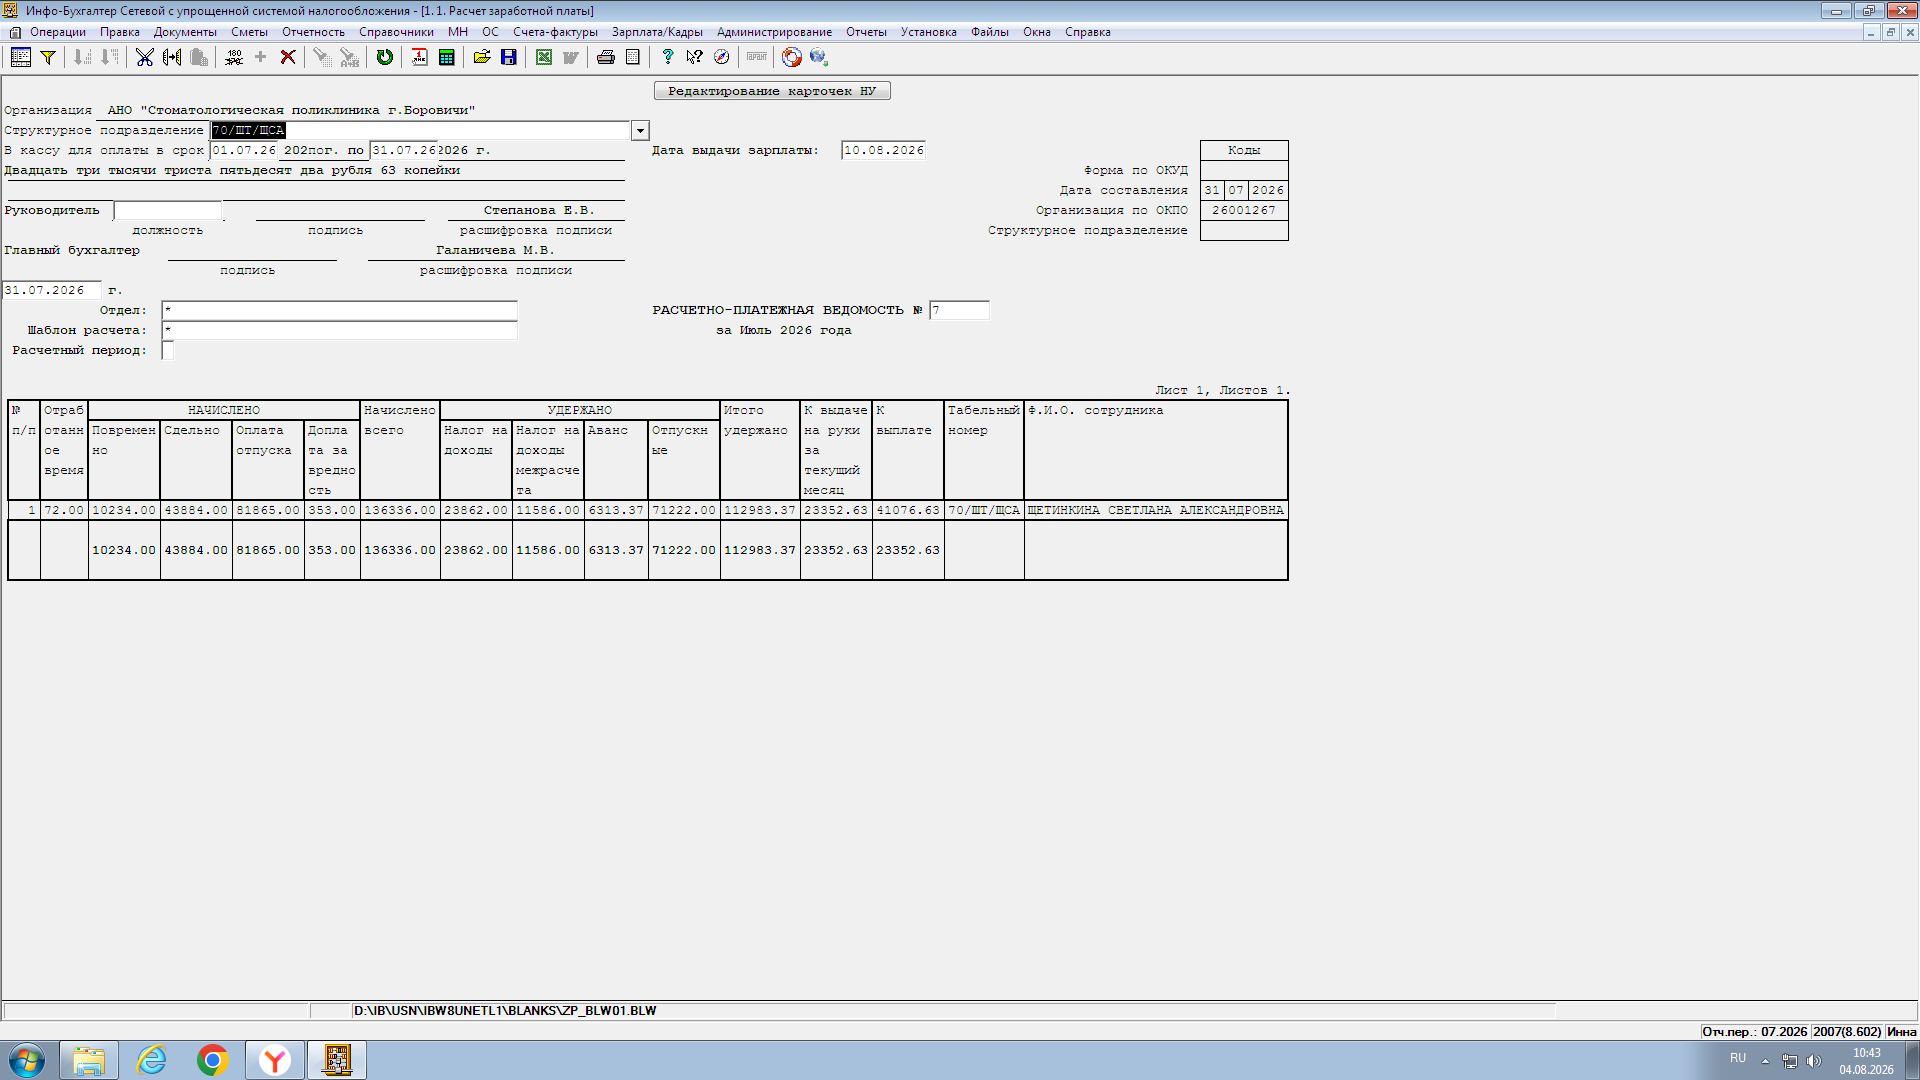Click the globe internet icon
This screenshot has height=1080, width=1920.
[819, 57]
